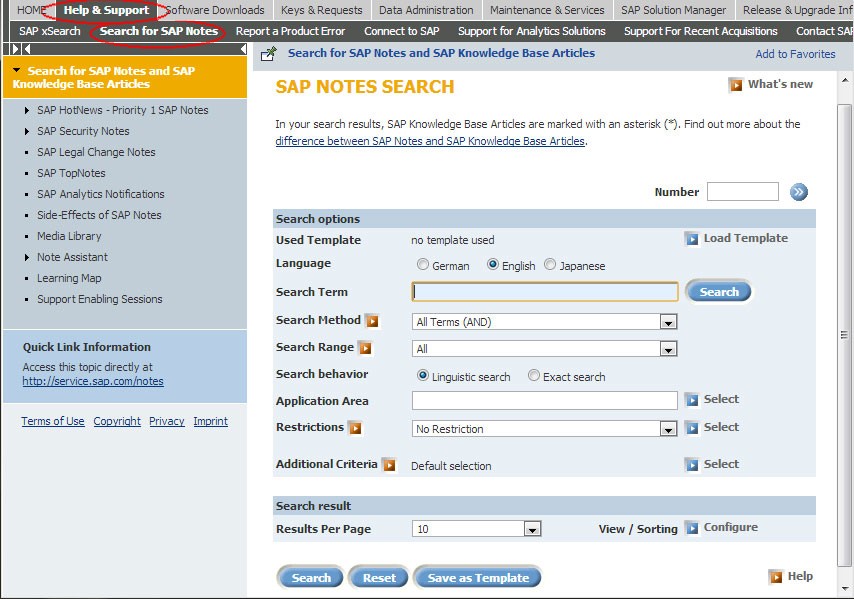
Task: Click the scrollbar up arrow
Action: pyautogui.click(x=844, y=81)
